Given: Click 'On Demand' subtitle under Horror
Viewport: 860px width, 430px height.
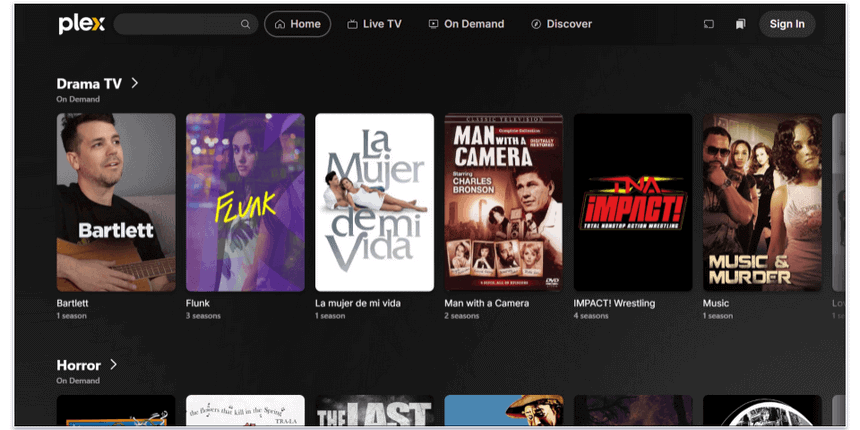Looking at the screenshot, I should pyautogui.click(x=78, y=381).
